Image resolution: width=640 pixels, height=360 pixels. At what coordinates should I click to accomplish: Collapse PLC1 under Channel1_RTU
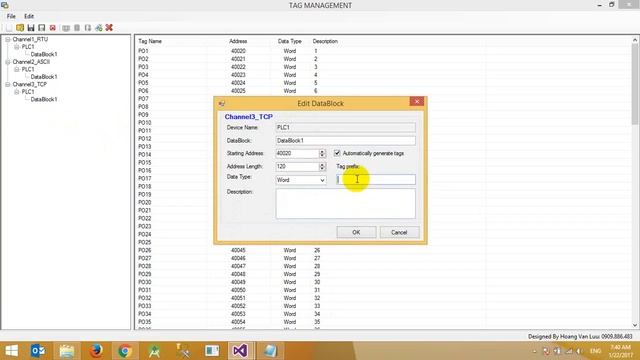[17, 47]
